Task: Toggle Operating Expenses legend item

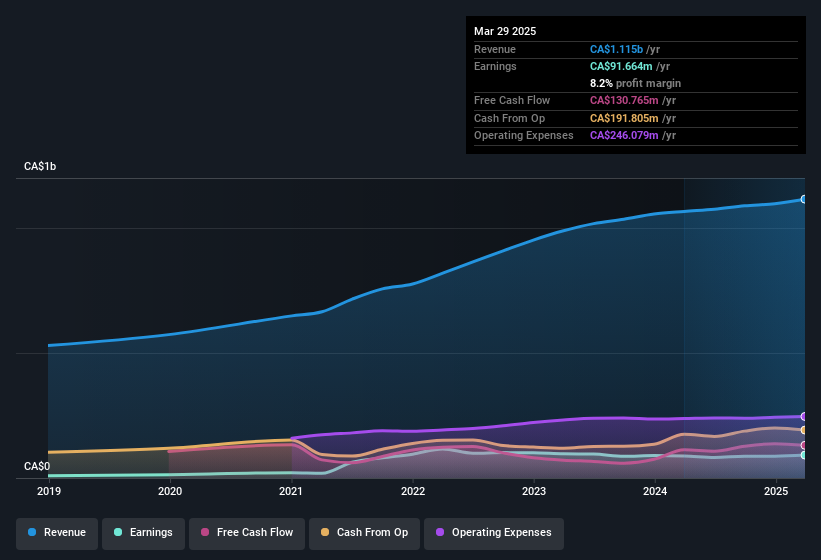Action: point(494,533)
